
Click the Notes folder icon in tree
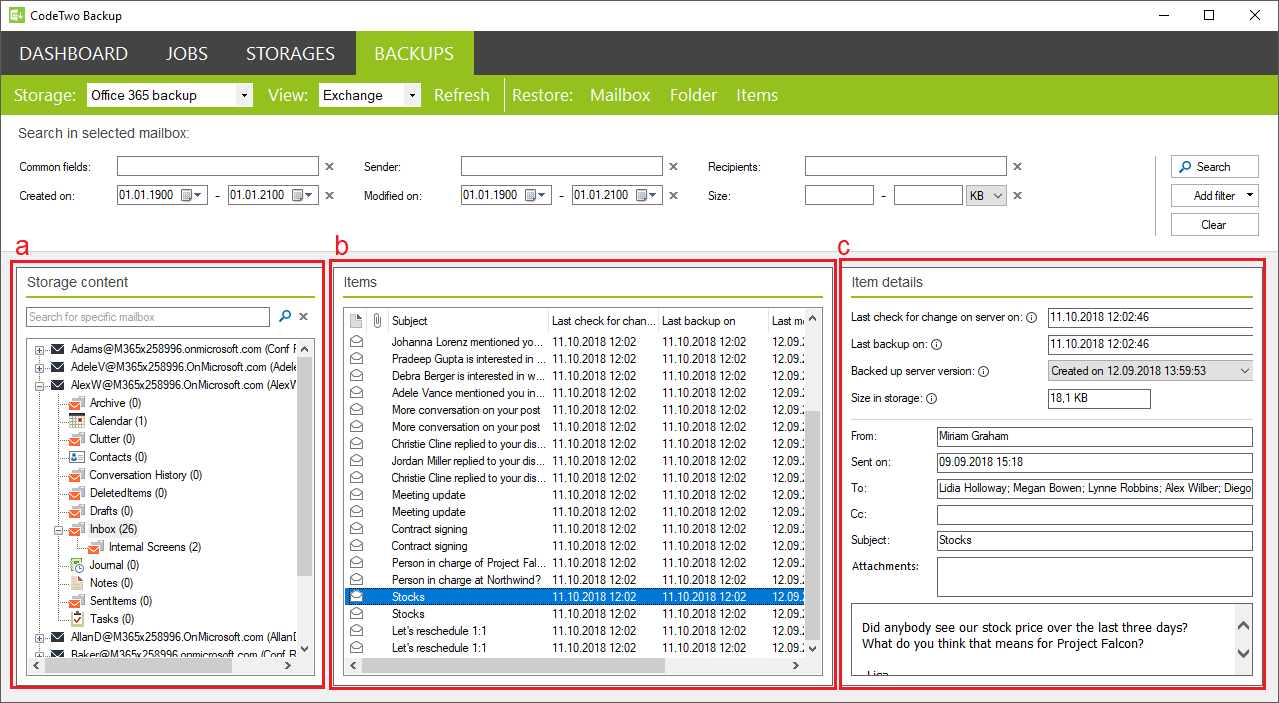77,583
